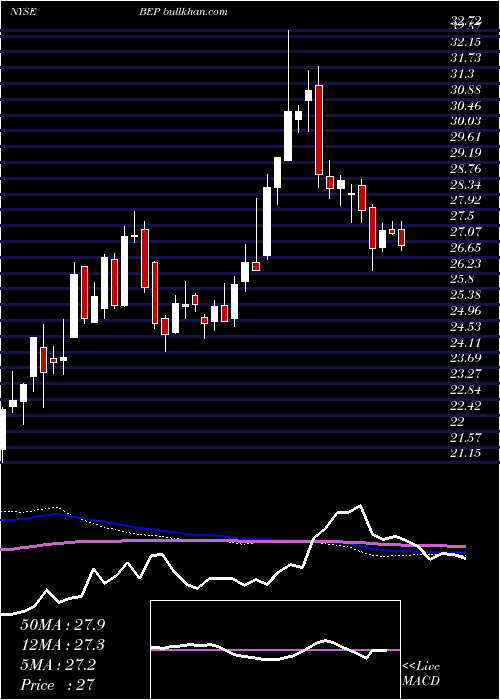The width and height of the screenshot is (500, 700).
Task: Click the 32.15 price axis label
Action: click(466, 42)
